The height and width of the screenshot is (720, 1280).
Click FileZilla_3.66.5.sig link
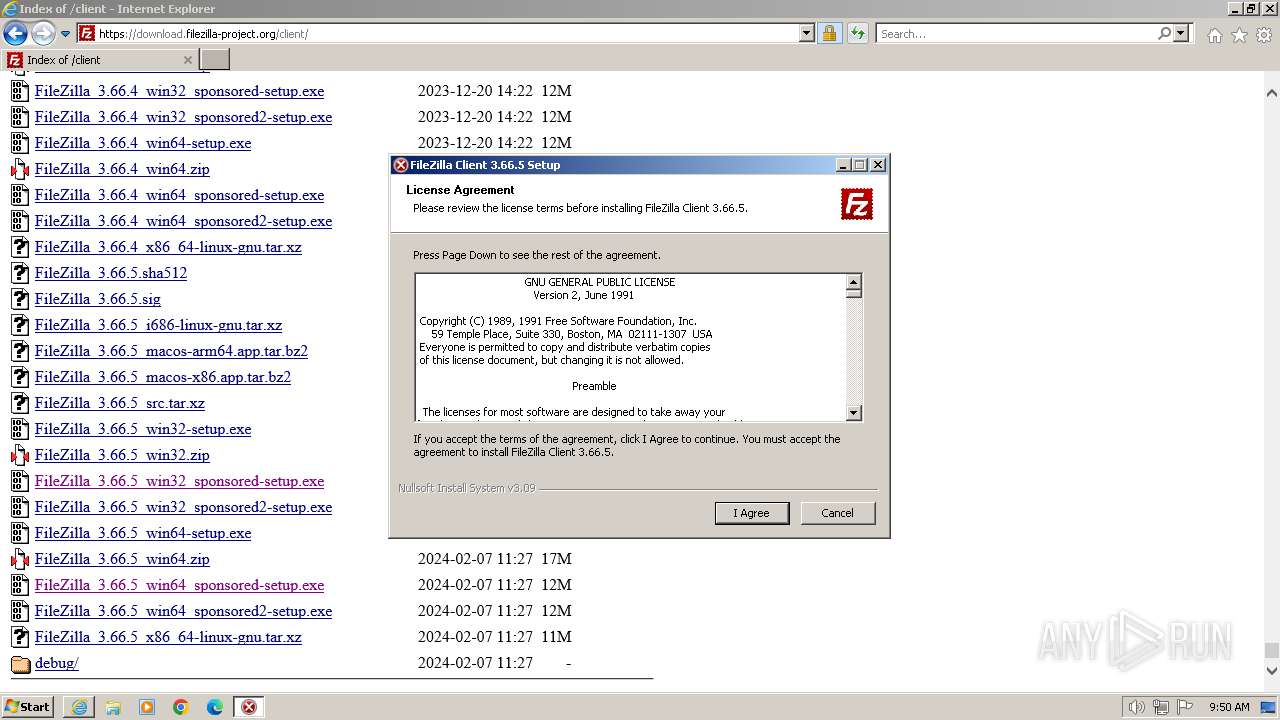[98, 299]
